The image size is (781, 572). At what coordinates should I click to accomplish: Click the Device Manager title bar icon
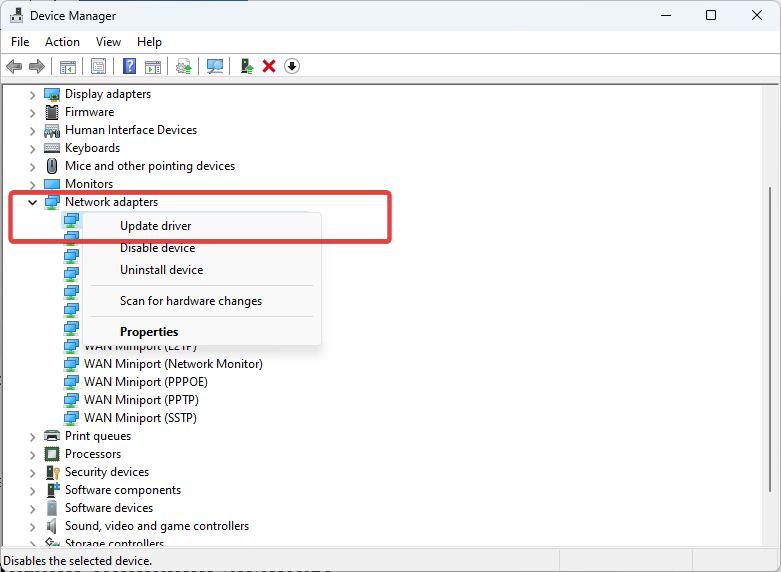click(16, 15)
